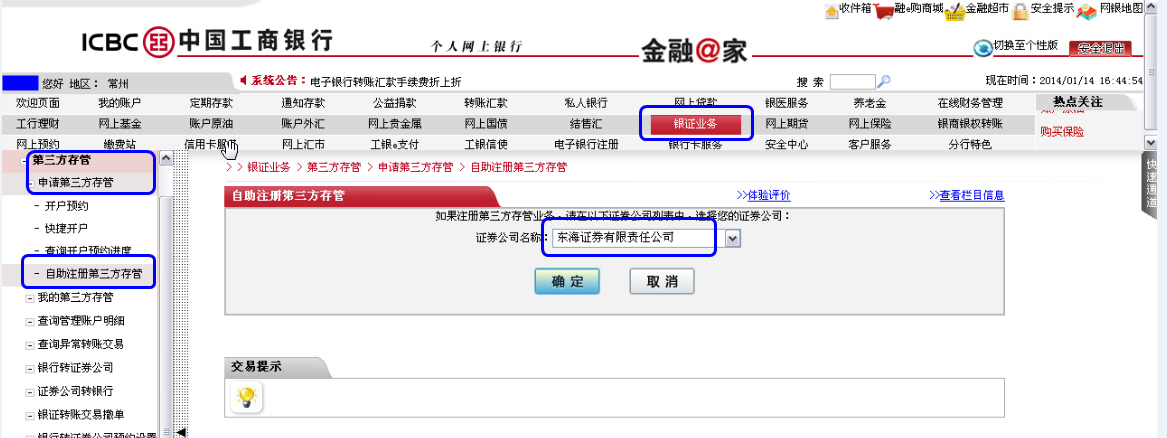Open the 银证业务 menu item
The height and width of the screenshot is (438, 1167).
(x=696, y=123)
